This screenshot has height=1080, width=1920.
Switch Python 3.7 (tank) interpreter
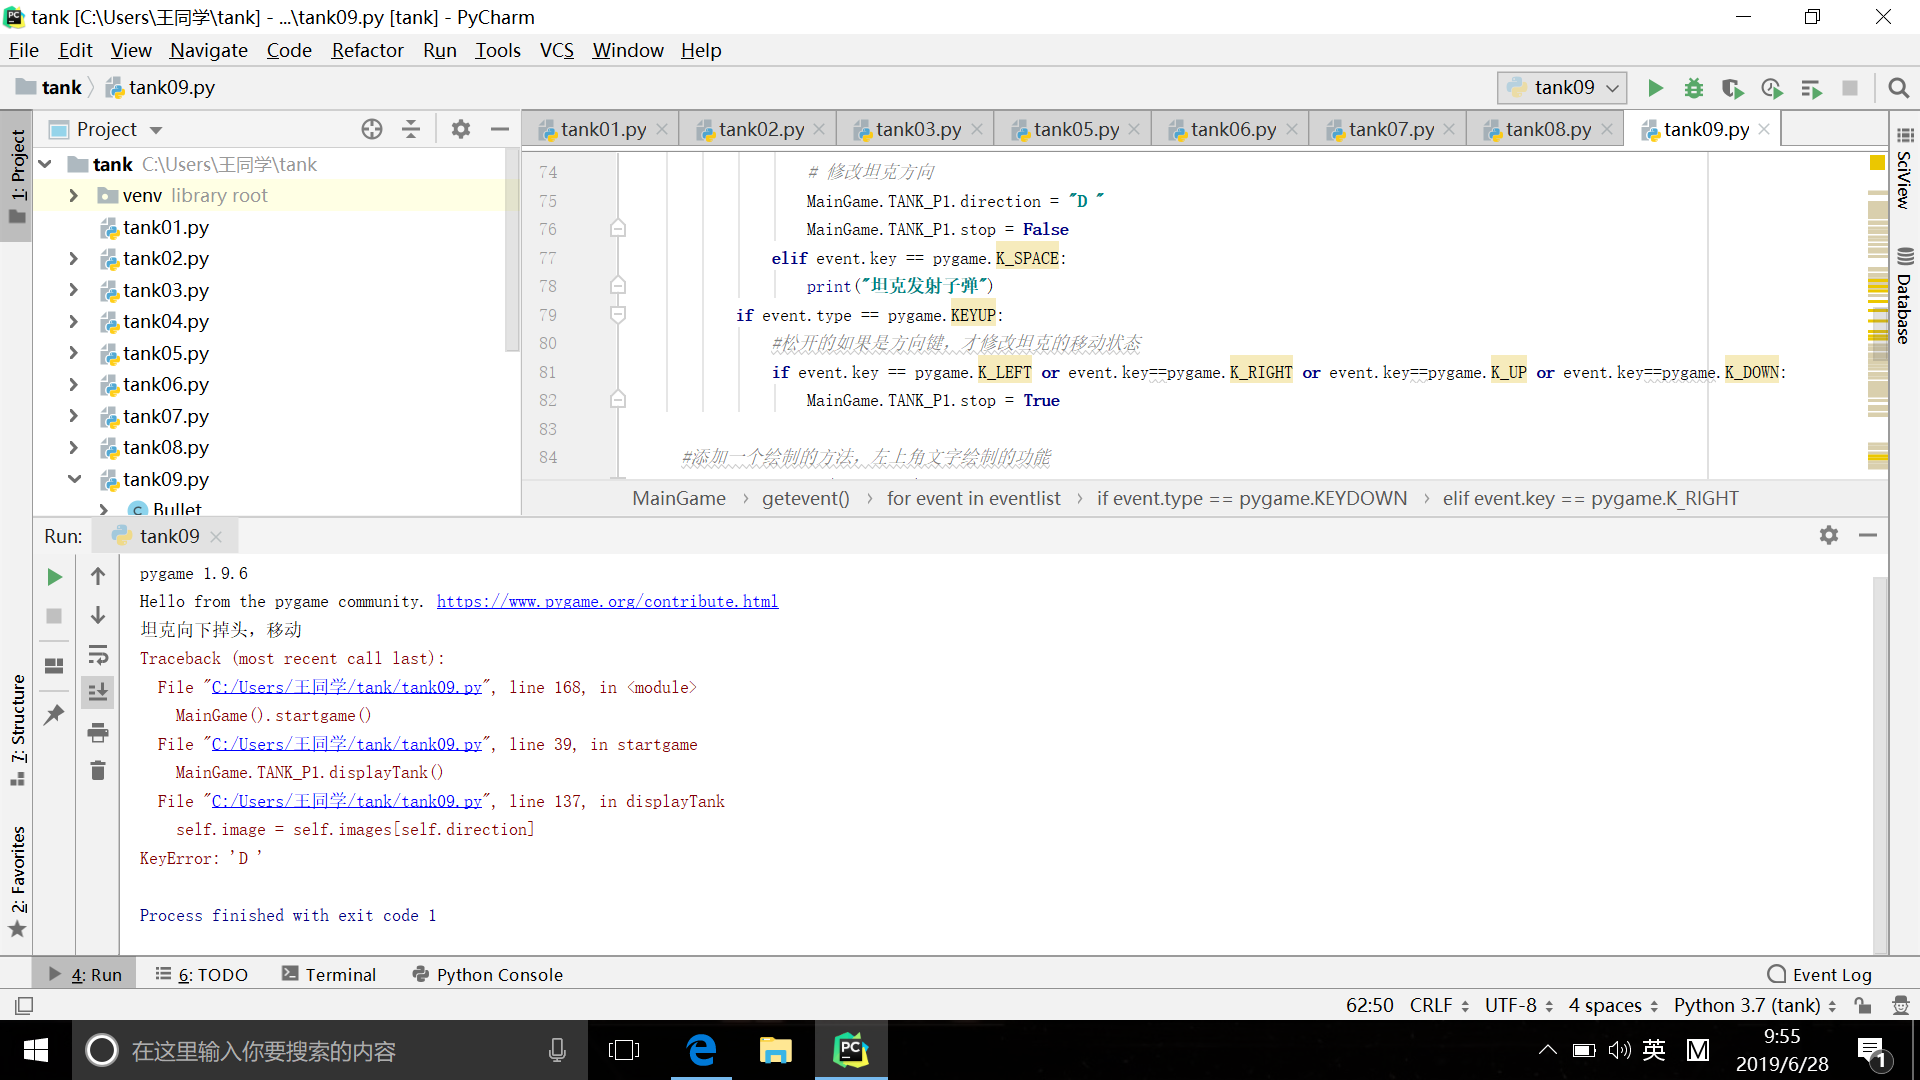tap(1755, 1005)
